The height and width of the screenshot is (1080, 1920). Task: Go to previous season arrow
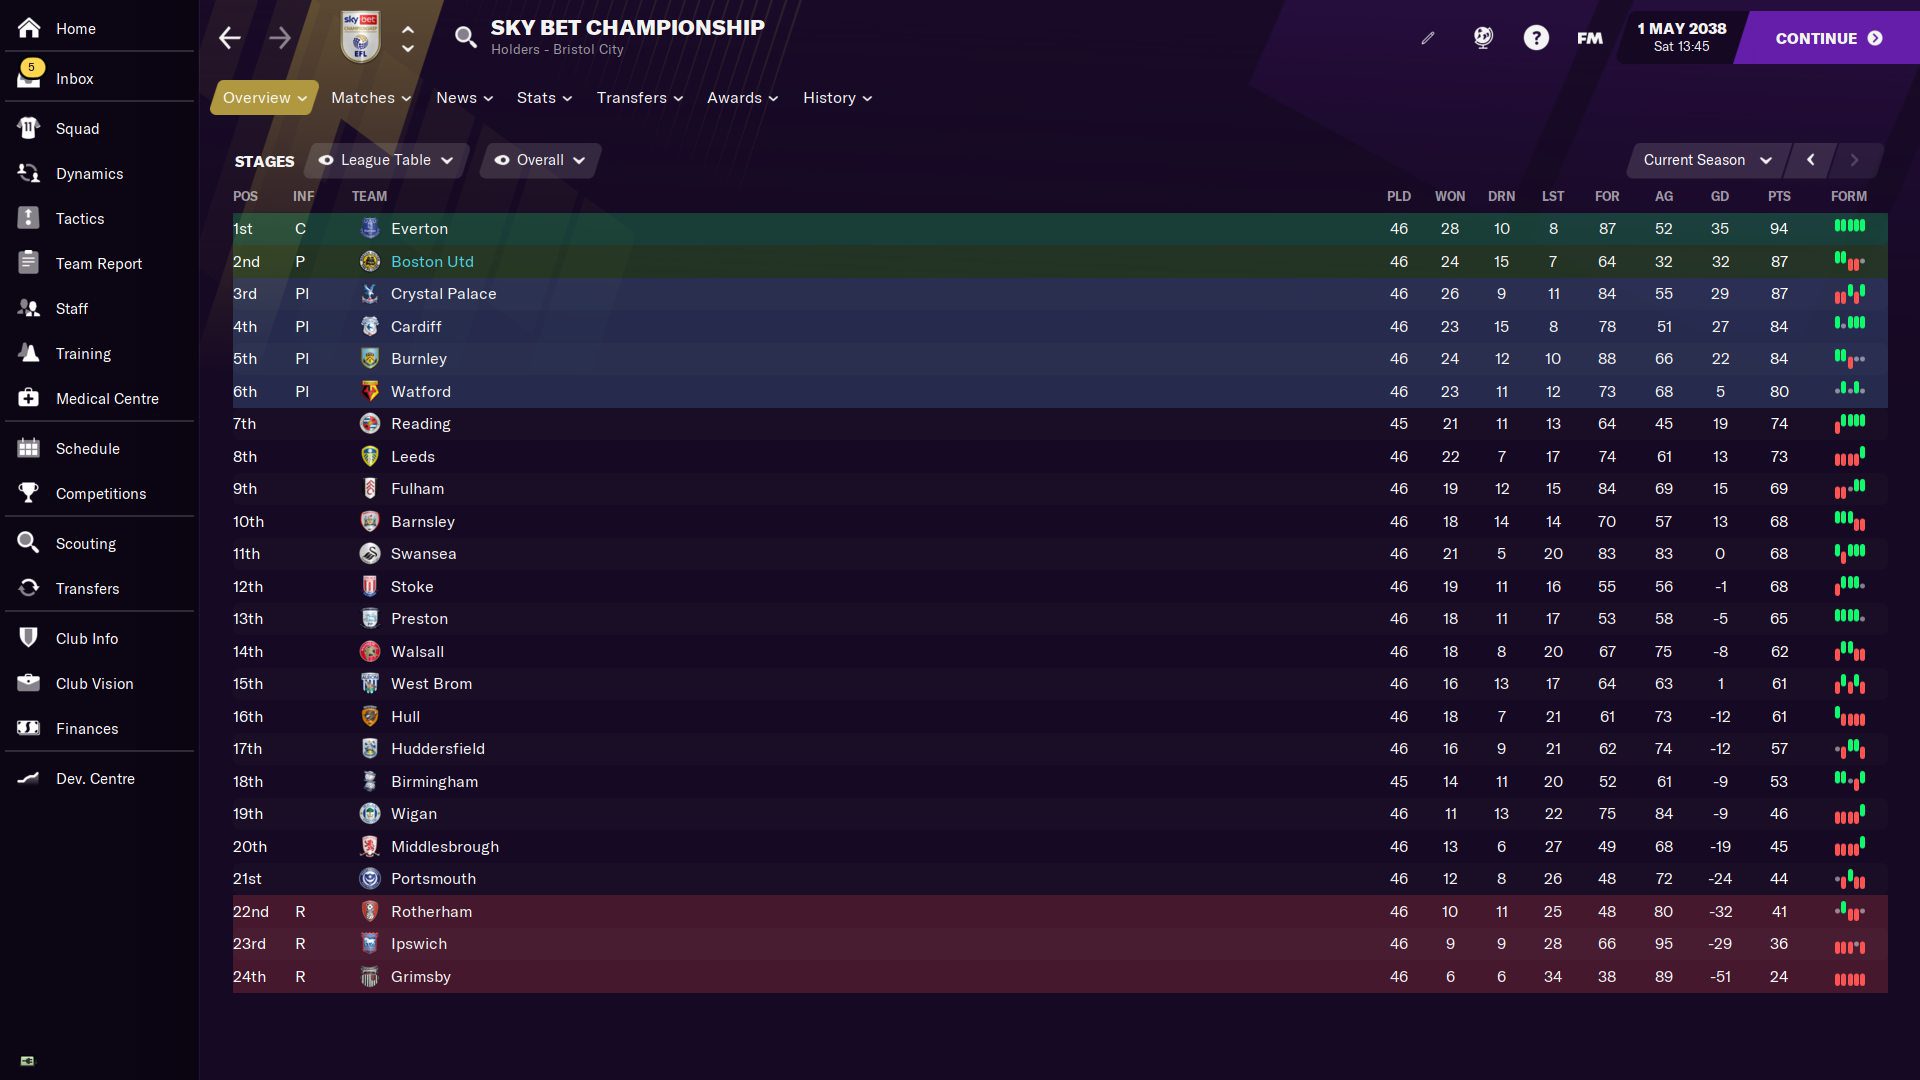point(1810,160)
